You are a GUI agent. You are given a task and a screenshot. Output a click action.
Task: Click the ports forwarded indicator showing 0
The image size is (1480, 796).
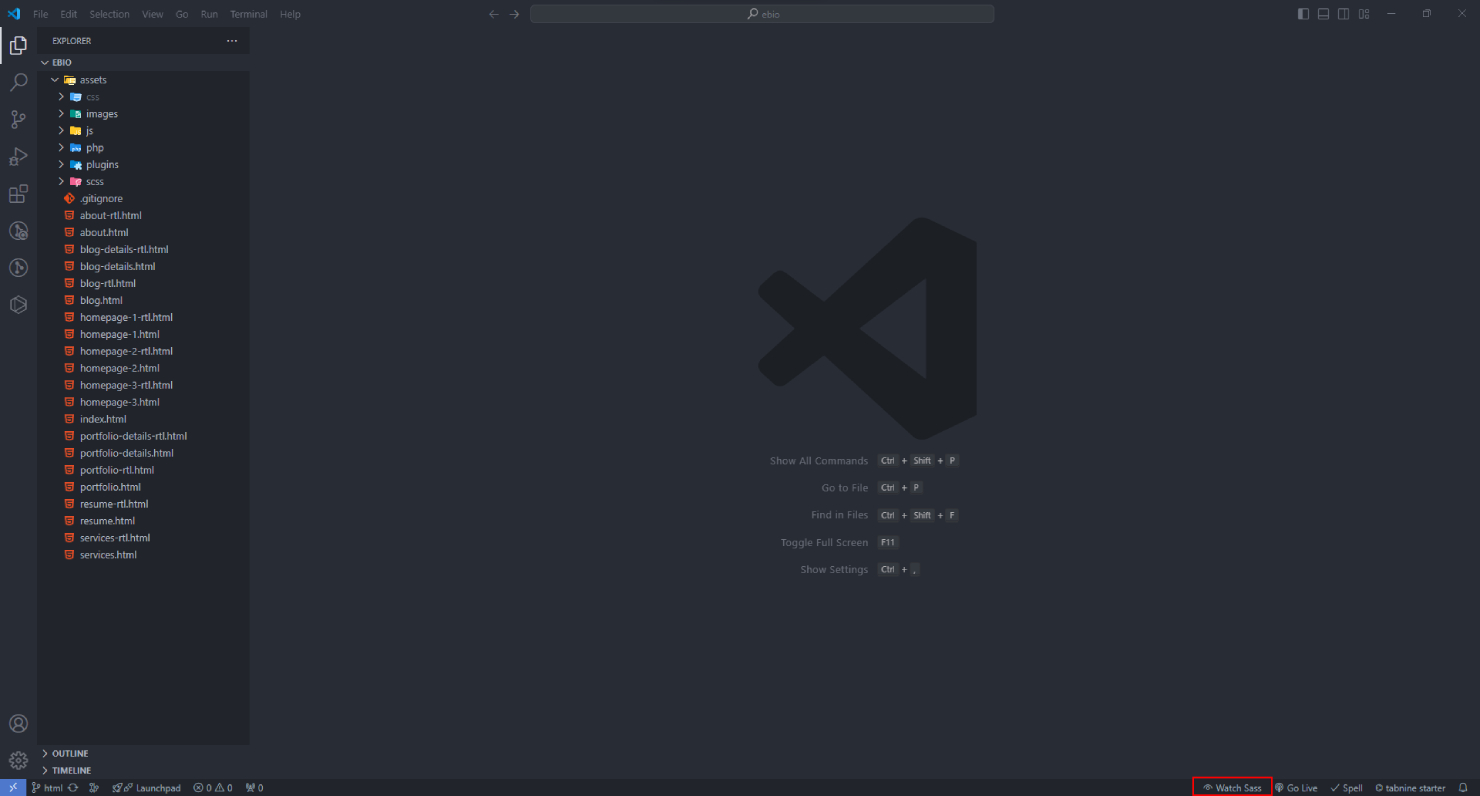coord(254,788)
